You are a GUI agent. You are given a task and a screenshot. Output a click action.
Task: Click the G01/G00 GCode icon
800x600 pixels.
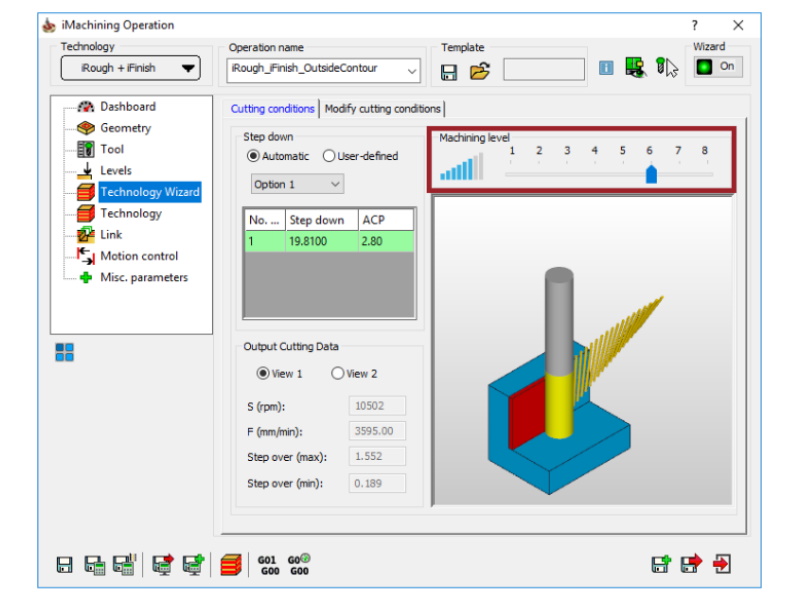pyautogui.click(x=267, y=565)
